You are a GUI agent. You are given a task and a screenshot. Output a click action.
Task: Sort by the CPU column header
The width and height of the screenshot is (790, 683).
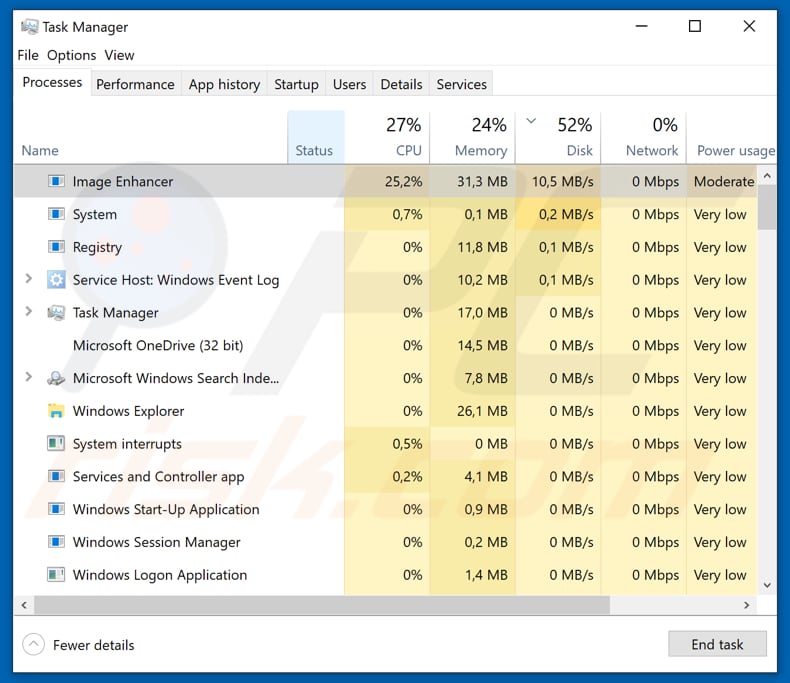click(387, 137)
